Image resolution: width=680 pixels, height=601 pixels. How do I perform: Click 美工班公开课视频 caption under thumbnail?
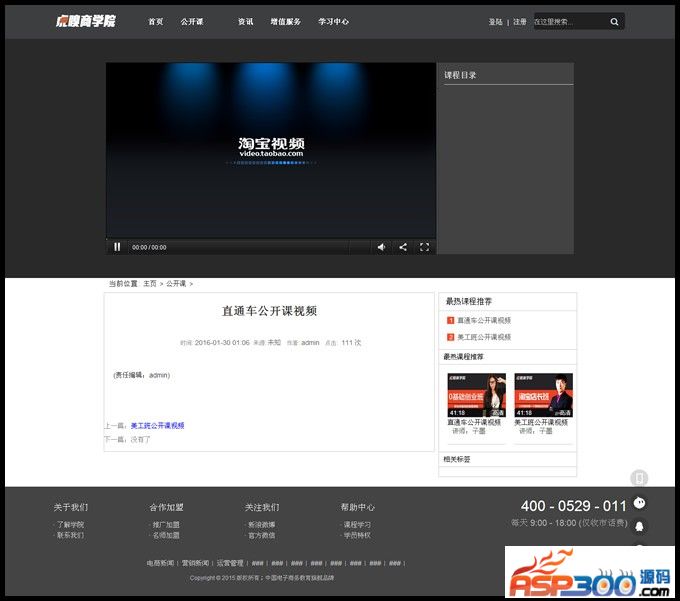541,422
